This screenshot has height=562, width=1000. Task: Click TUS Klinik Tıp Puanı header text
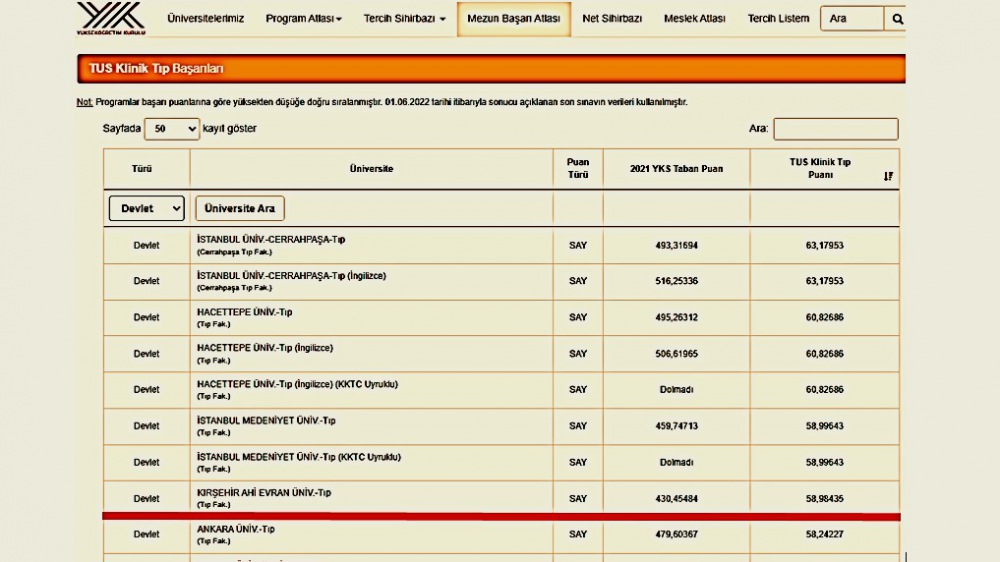(820, 169)
